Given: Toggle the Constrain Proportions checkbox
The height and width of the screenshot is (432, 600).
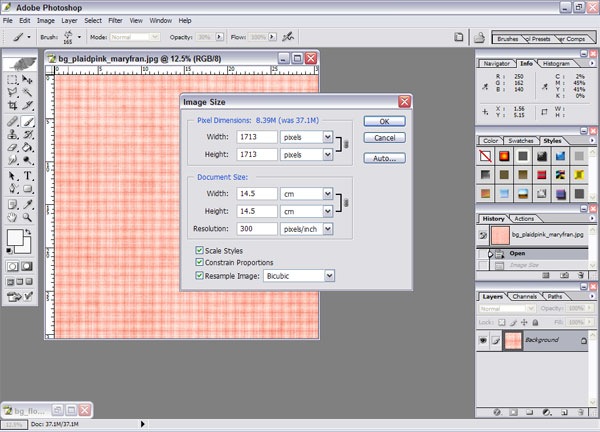Looking at the screenshot, I should (199, 261).
